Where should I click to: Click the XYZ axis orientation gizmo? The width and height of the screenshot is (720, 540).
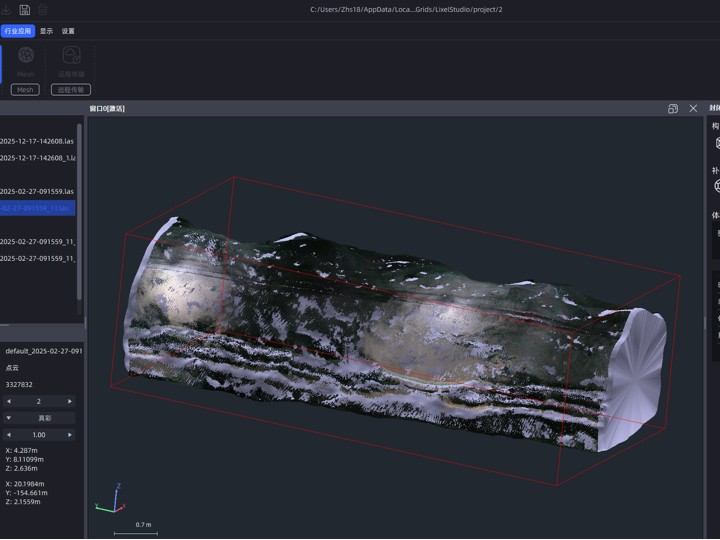pos(111,498)
